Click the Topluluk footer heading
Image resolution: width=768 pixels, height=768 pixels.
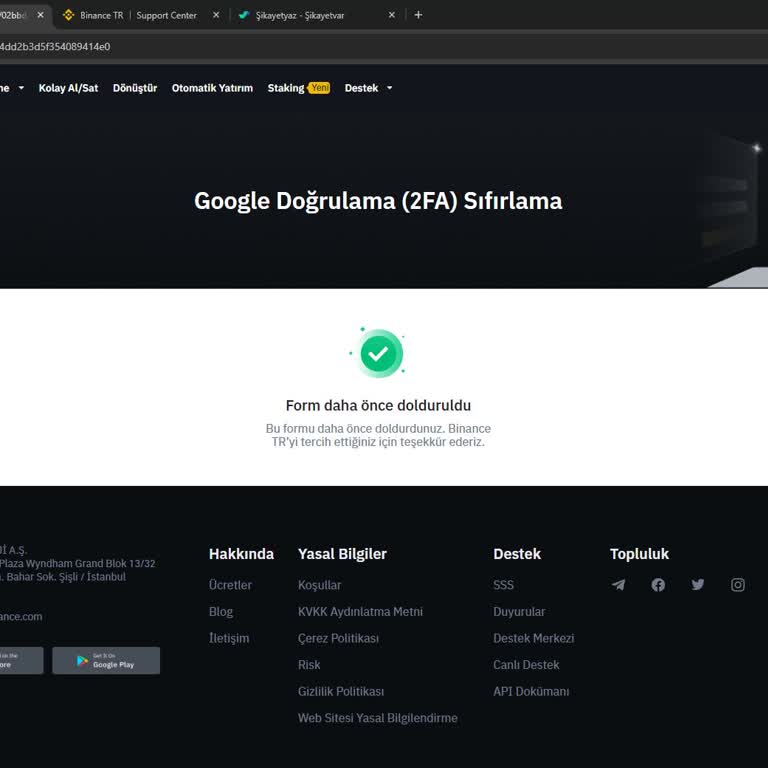click(x=639, y=554)
